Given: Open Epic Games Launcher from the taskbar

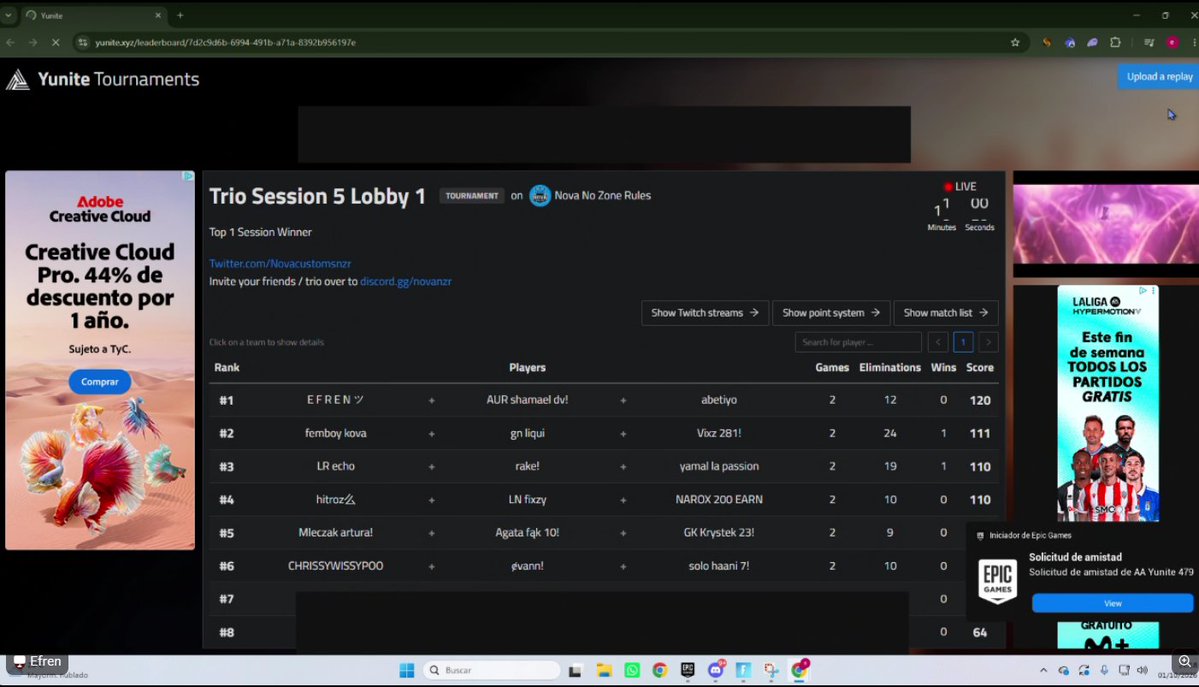Looking at the screenshot, I should pos(687,670).
